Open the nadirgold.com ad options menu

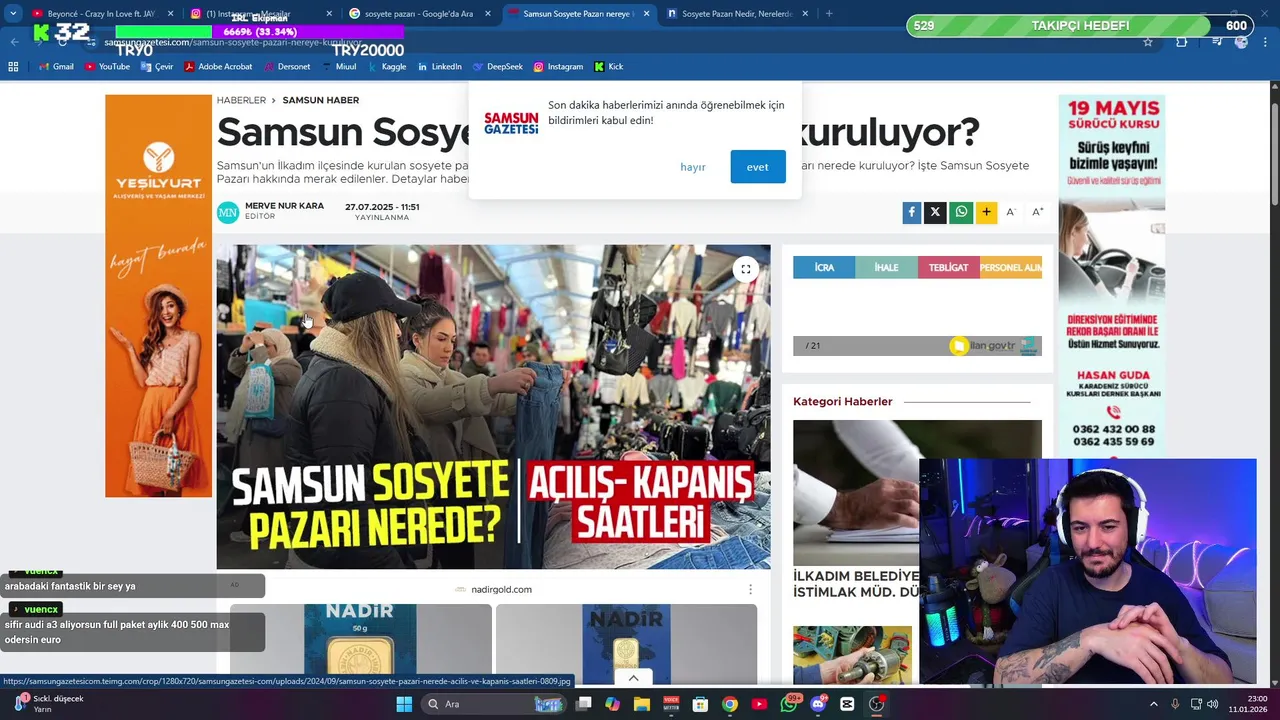point(750,589)
